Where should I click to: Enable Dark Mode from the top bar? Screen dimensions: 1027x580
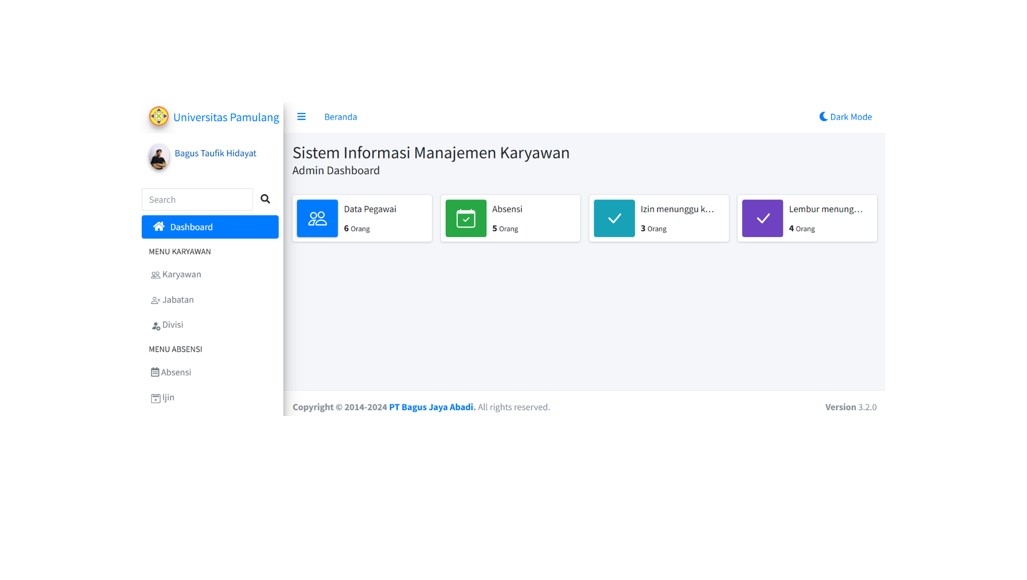tap(846, 117)
